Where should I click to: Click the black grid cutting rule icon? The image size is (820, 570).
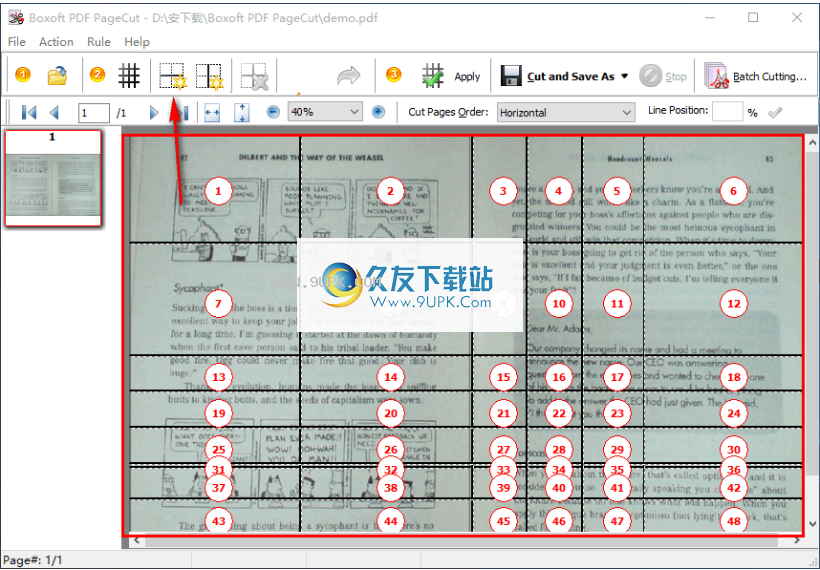(129, 76)
